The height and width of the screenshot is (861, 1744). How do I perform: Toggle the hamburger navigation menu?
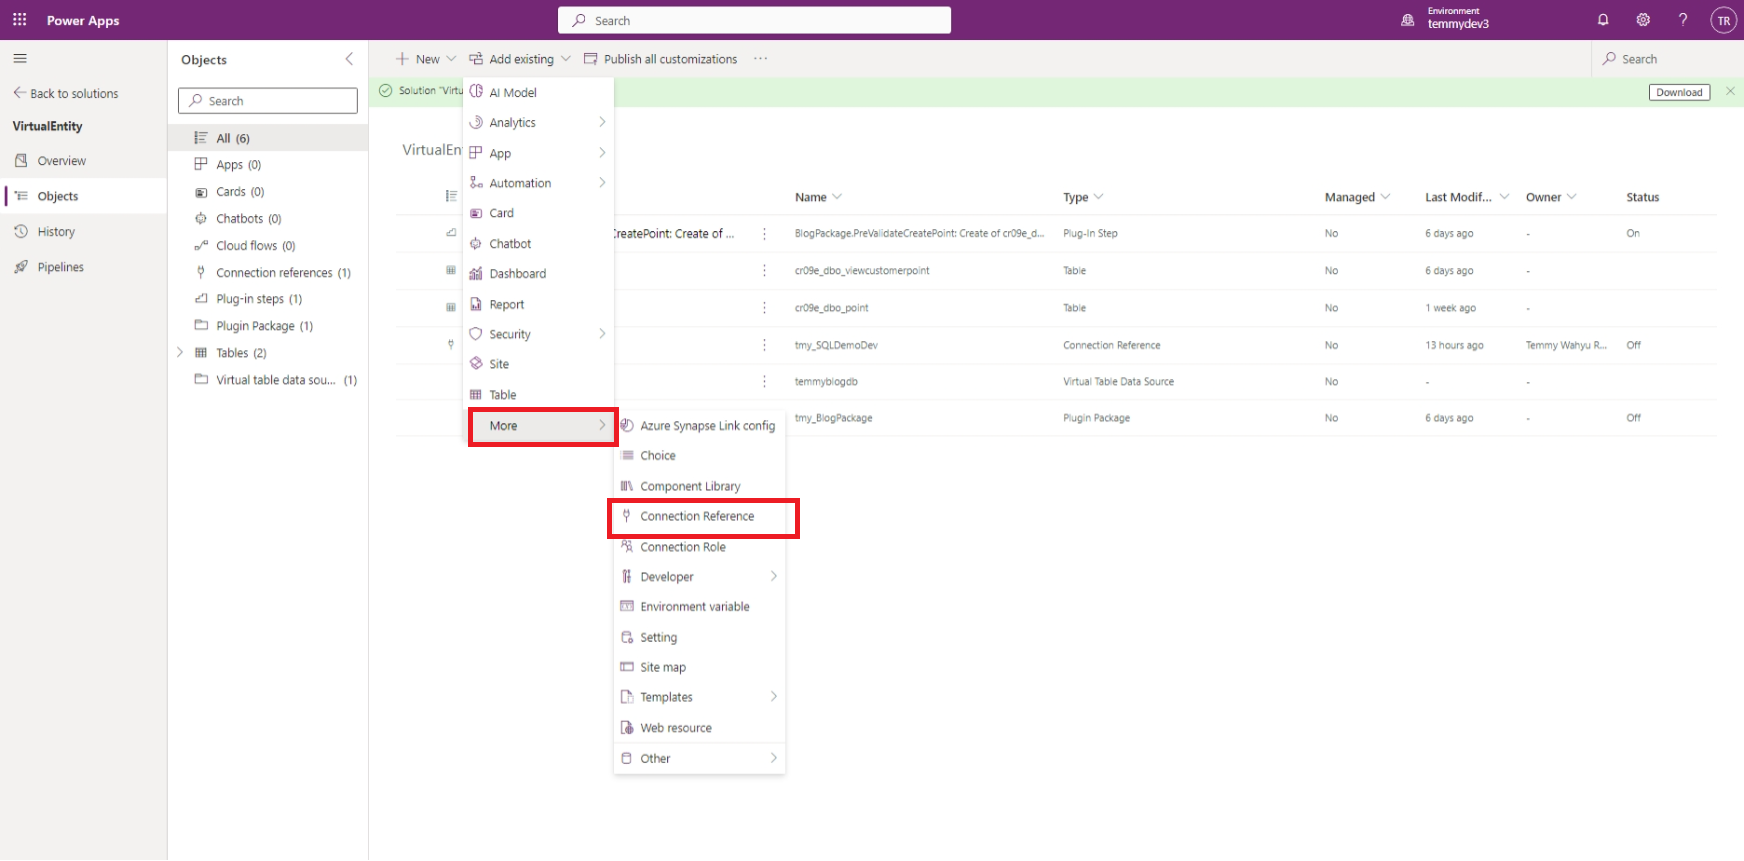(20, 58)
